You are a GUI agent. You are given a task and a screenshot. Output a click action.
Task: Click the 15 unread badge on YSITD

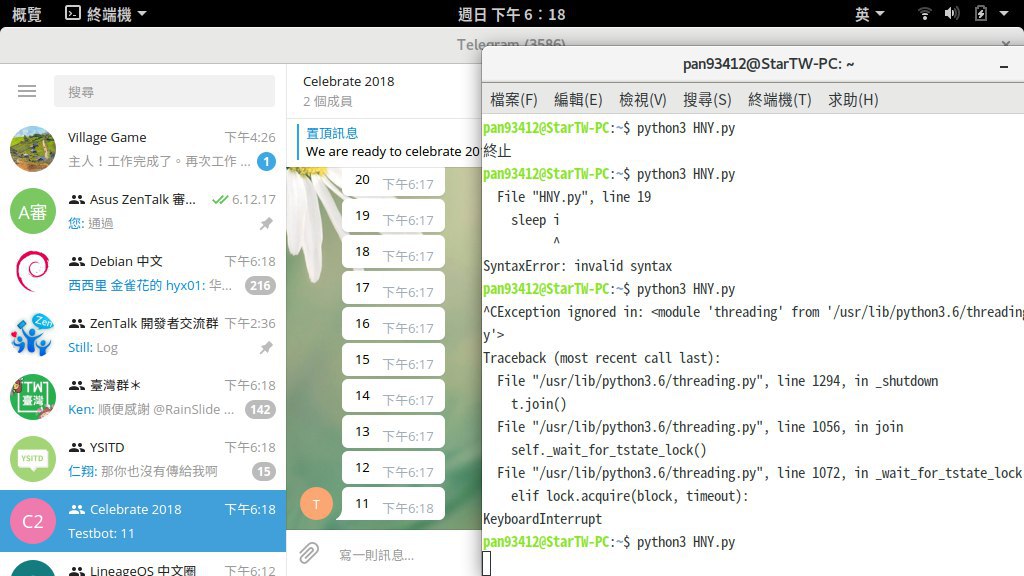tap(264, 472)
